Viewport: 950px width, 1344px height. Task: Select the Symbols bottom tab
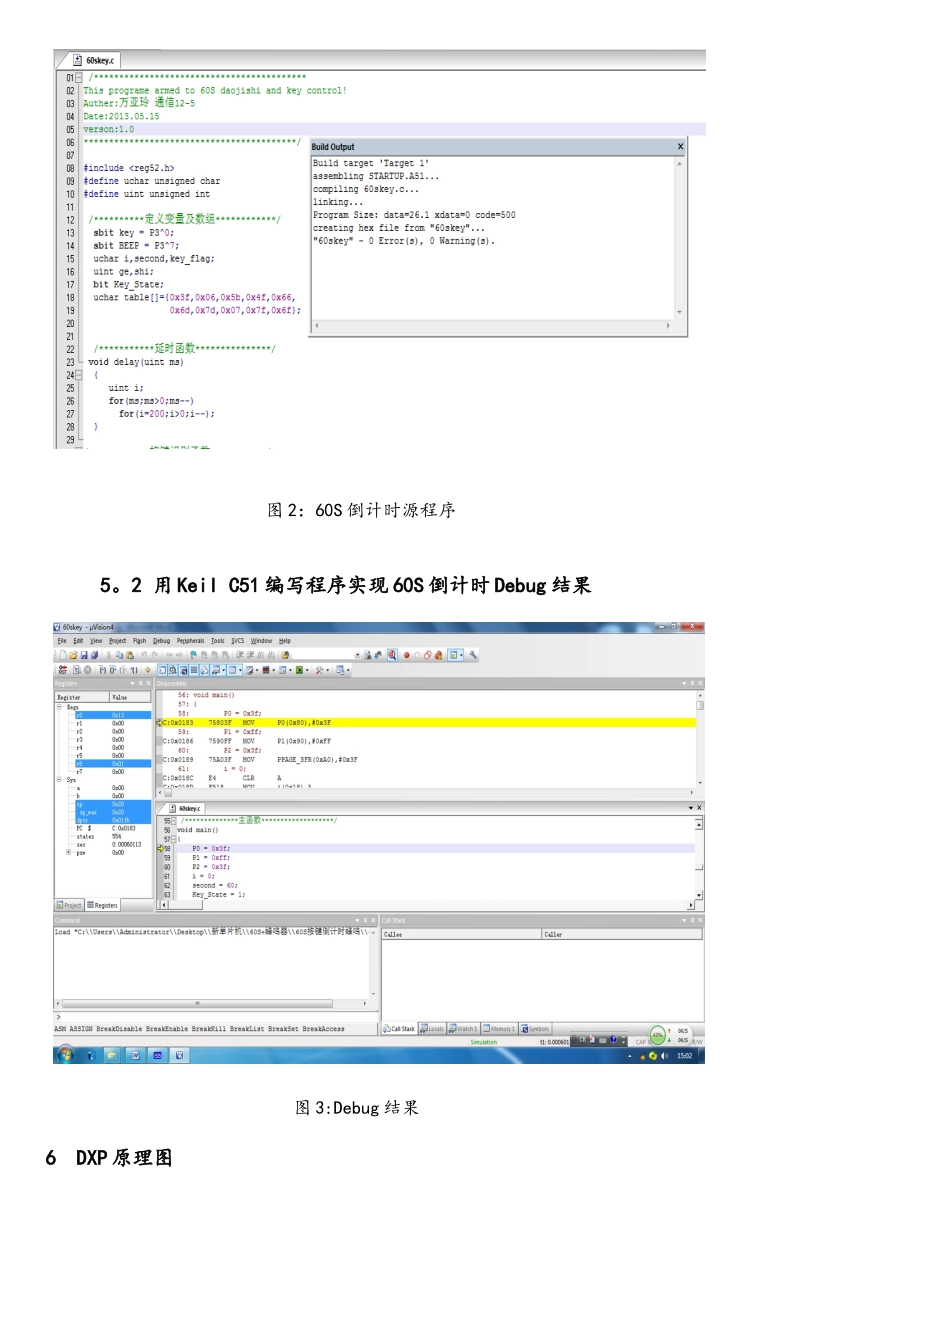tap(536, 1028)
